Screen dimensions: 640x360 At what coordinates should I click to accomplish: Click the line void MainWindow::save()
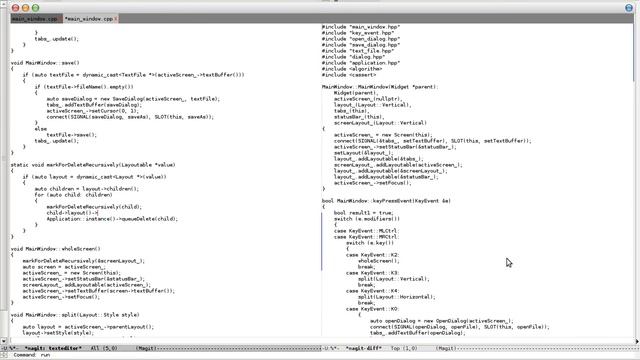click(x=45, y=63)
